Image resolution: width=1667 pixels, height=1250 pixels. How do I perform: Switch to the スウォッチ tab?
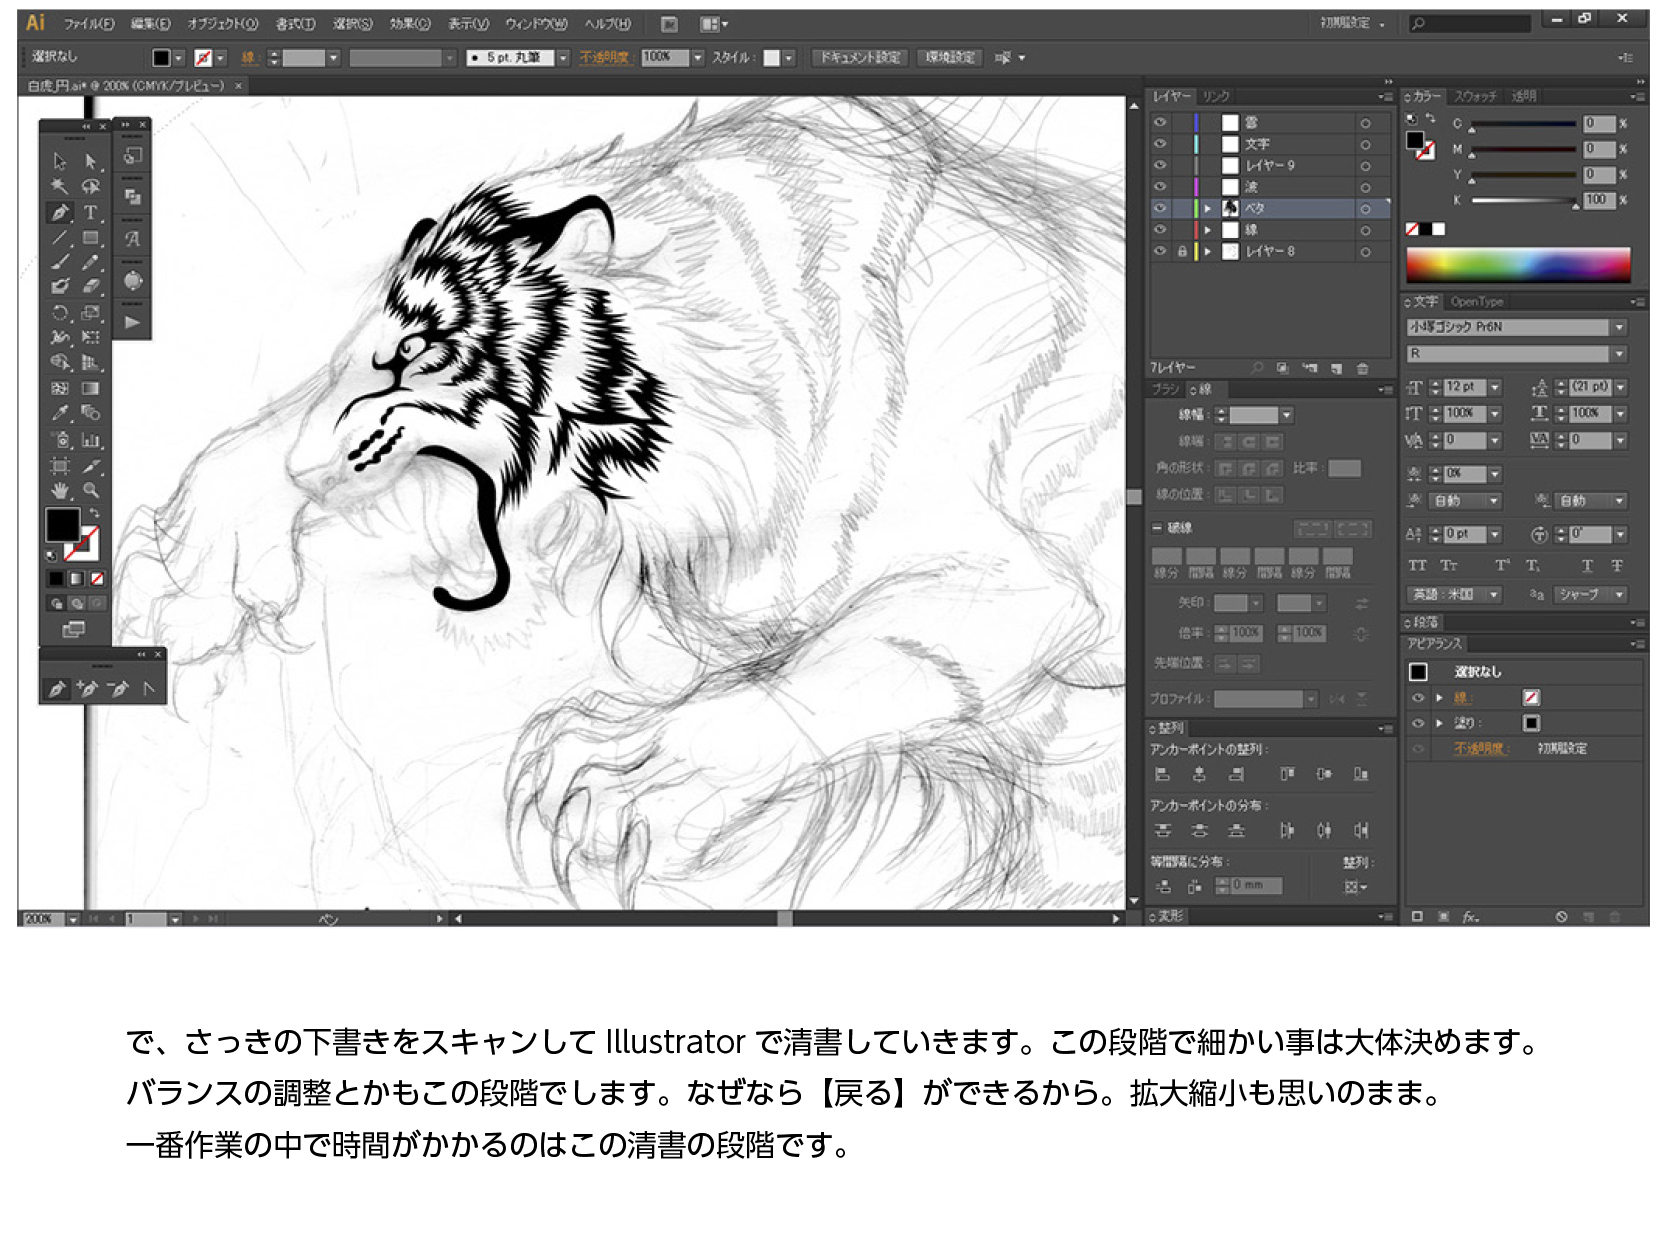pos(1475,96)
